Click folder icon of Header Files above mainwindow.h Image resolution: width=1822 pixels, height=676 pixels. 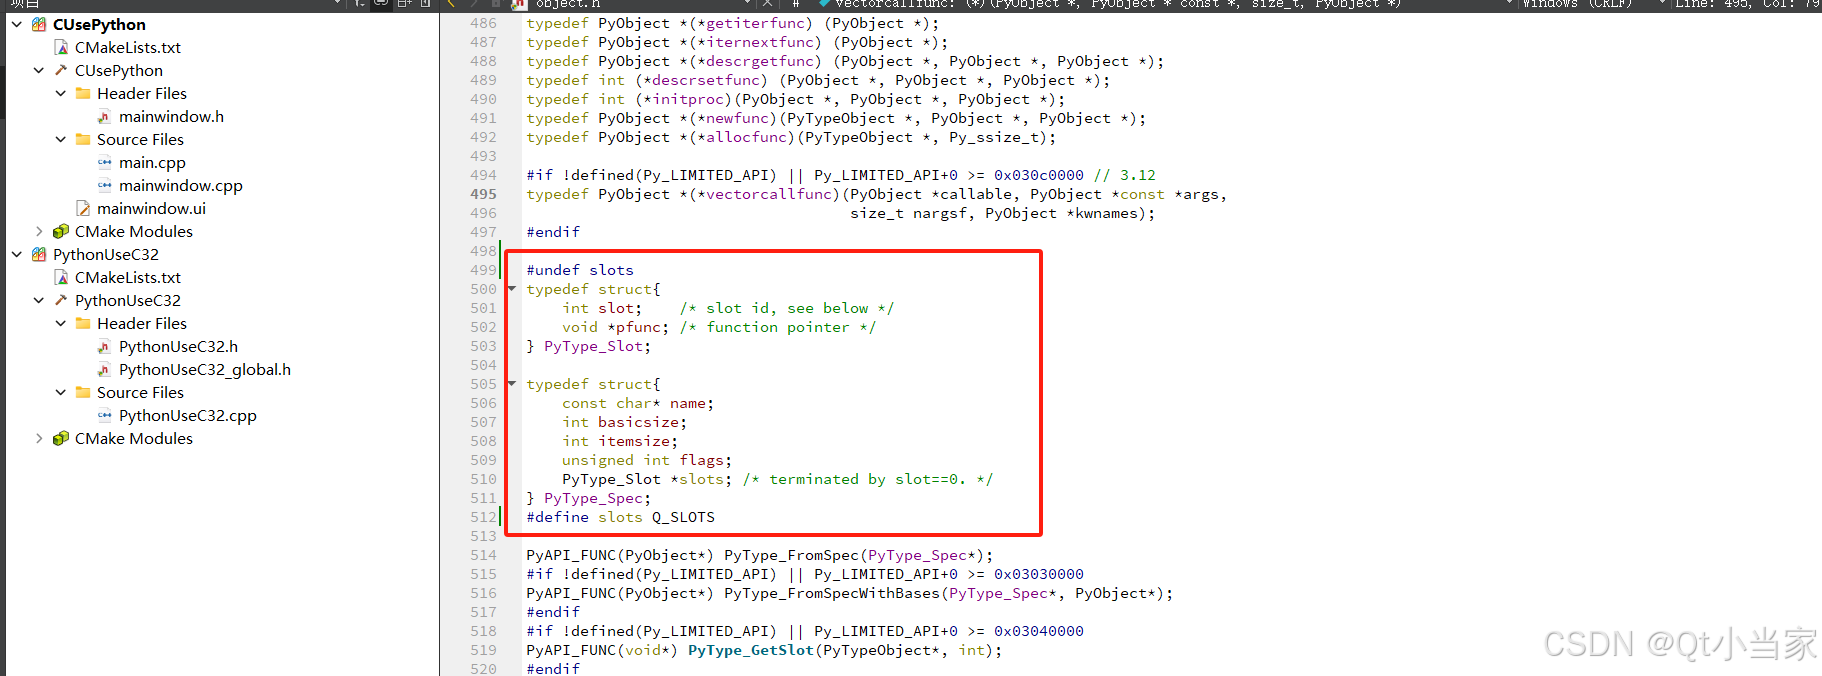click(x=83, y=93)
